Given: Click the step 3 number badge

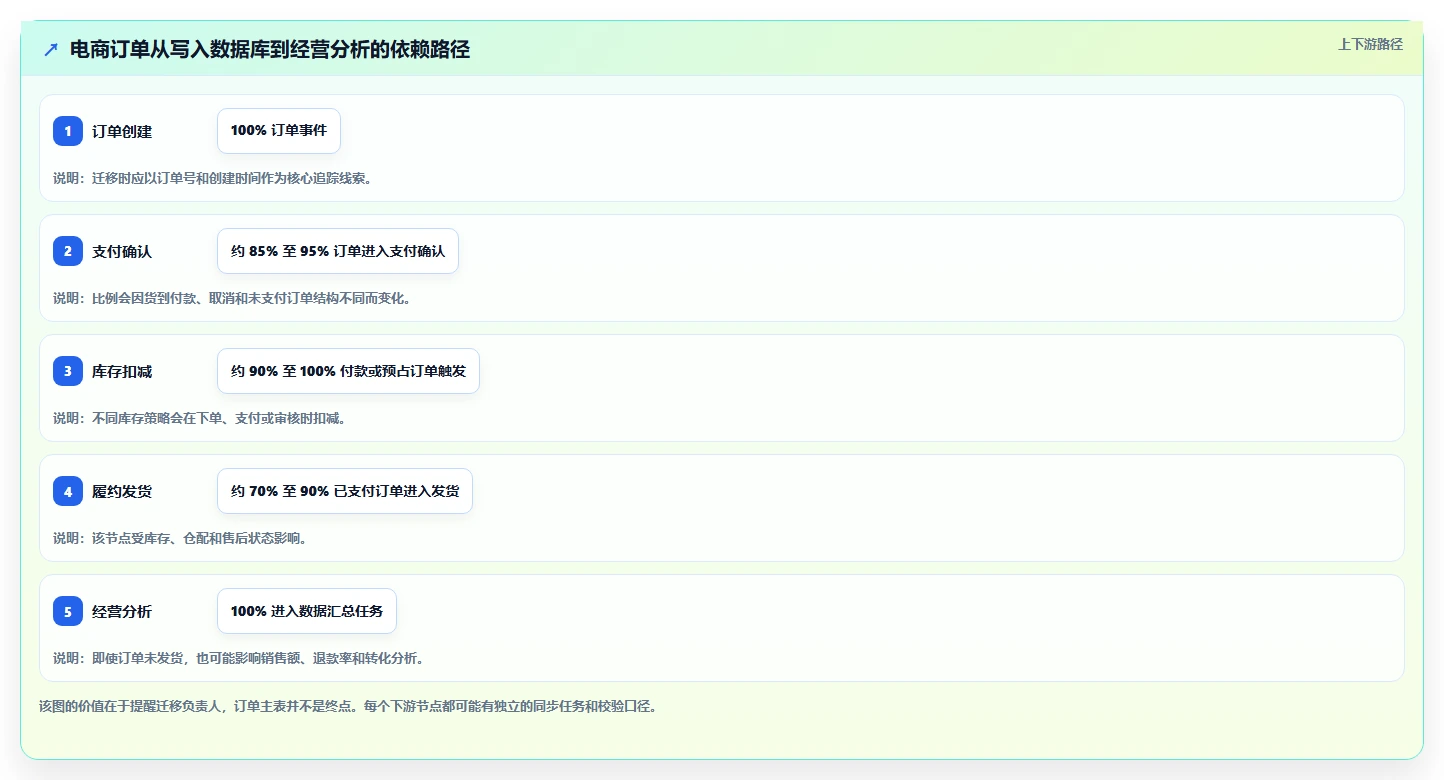Looking at the screenshot, I should [x=68, y=371].
